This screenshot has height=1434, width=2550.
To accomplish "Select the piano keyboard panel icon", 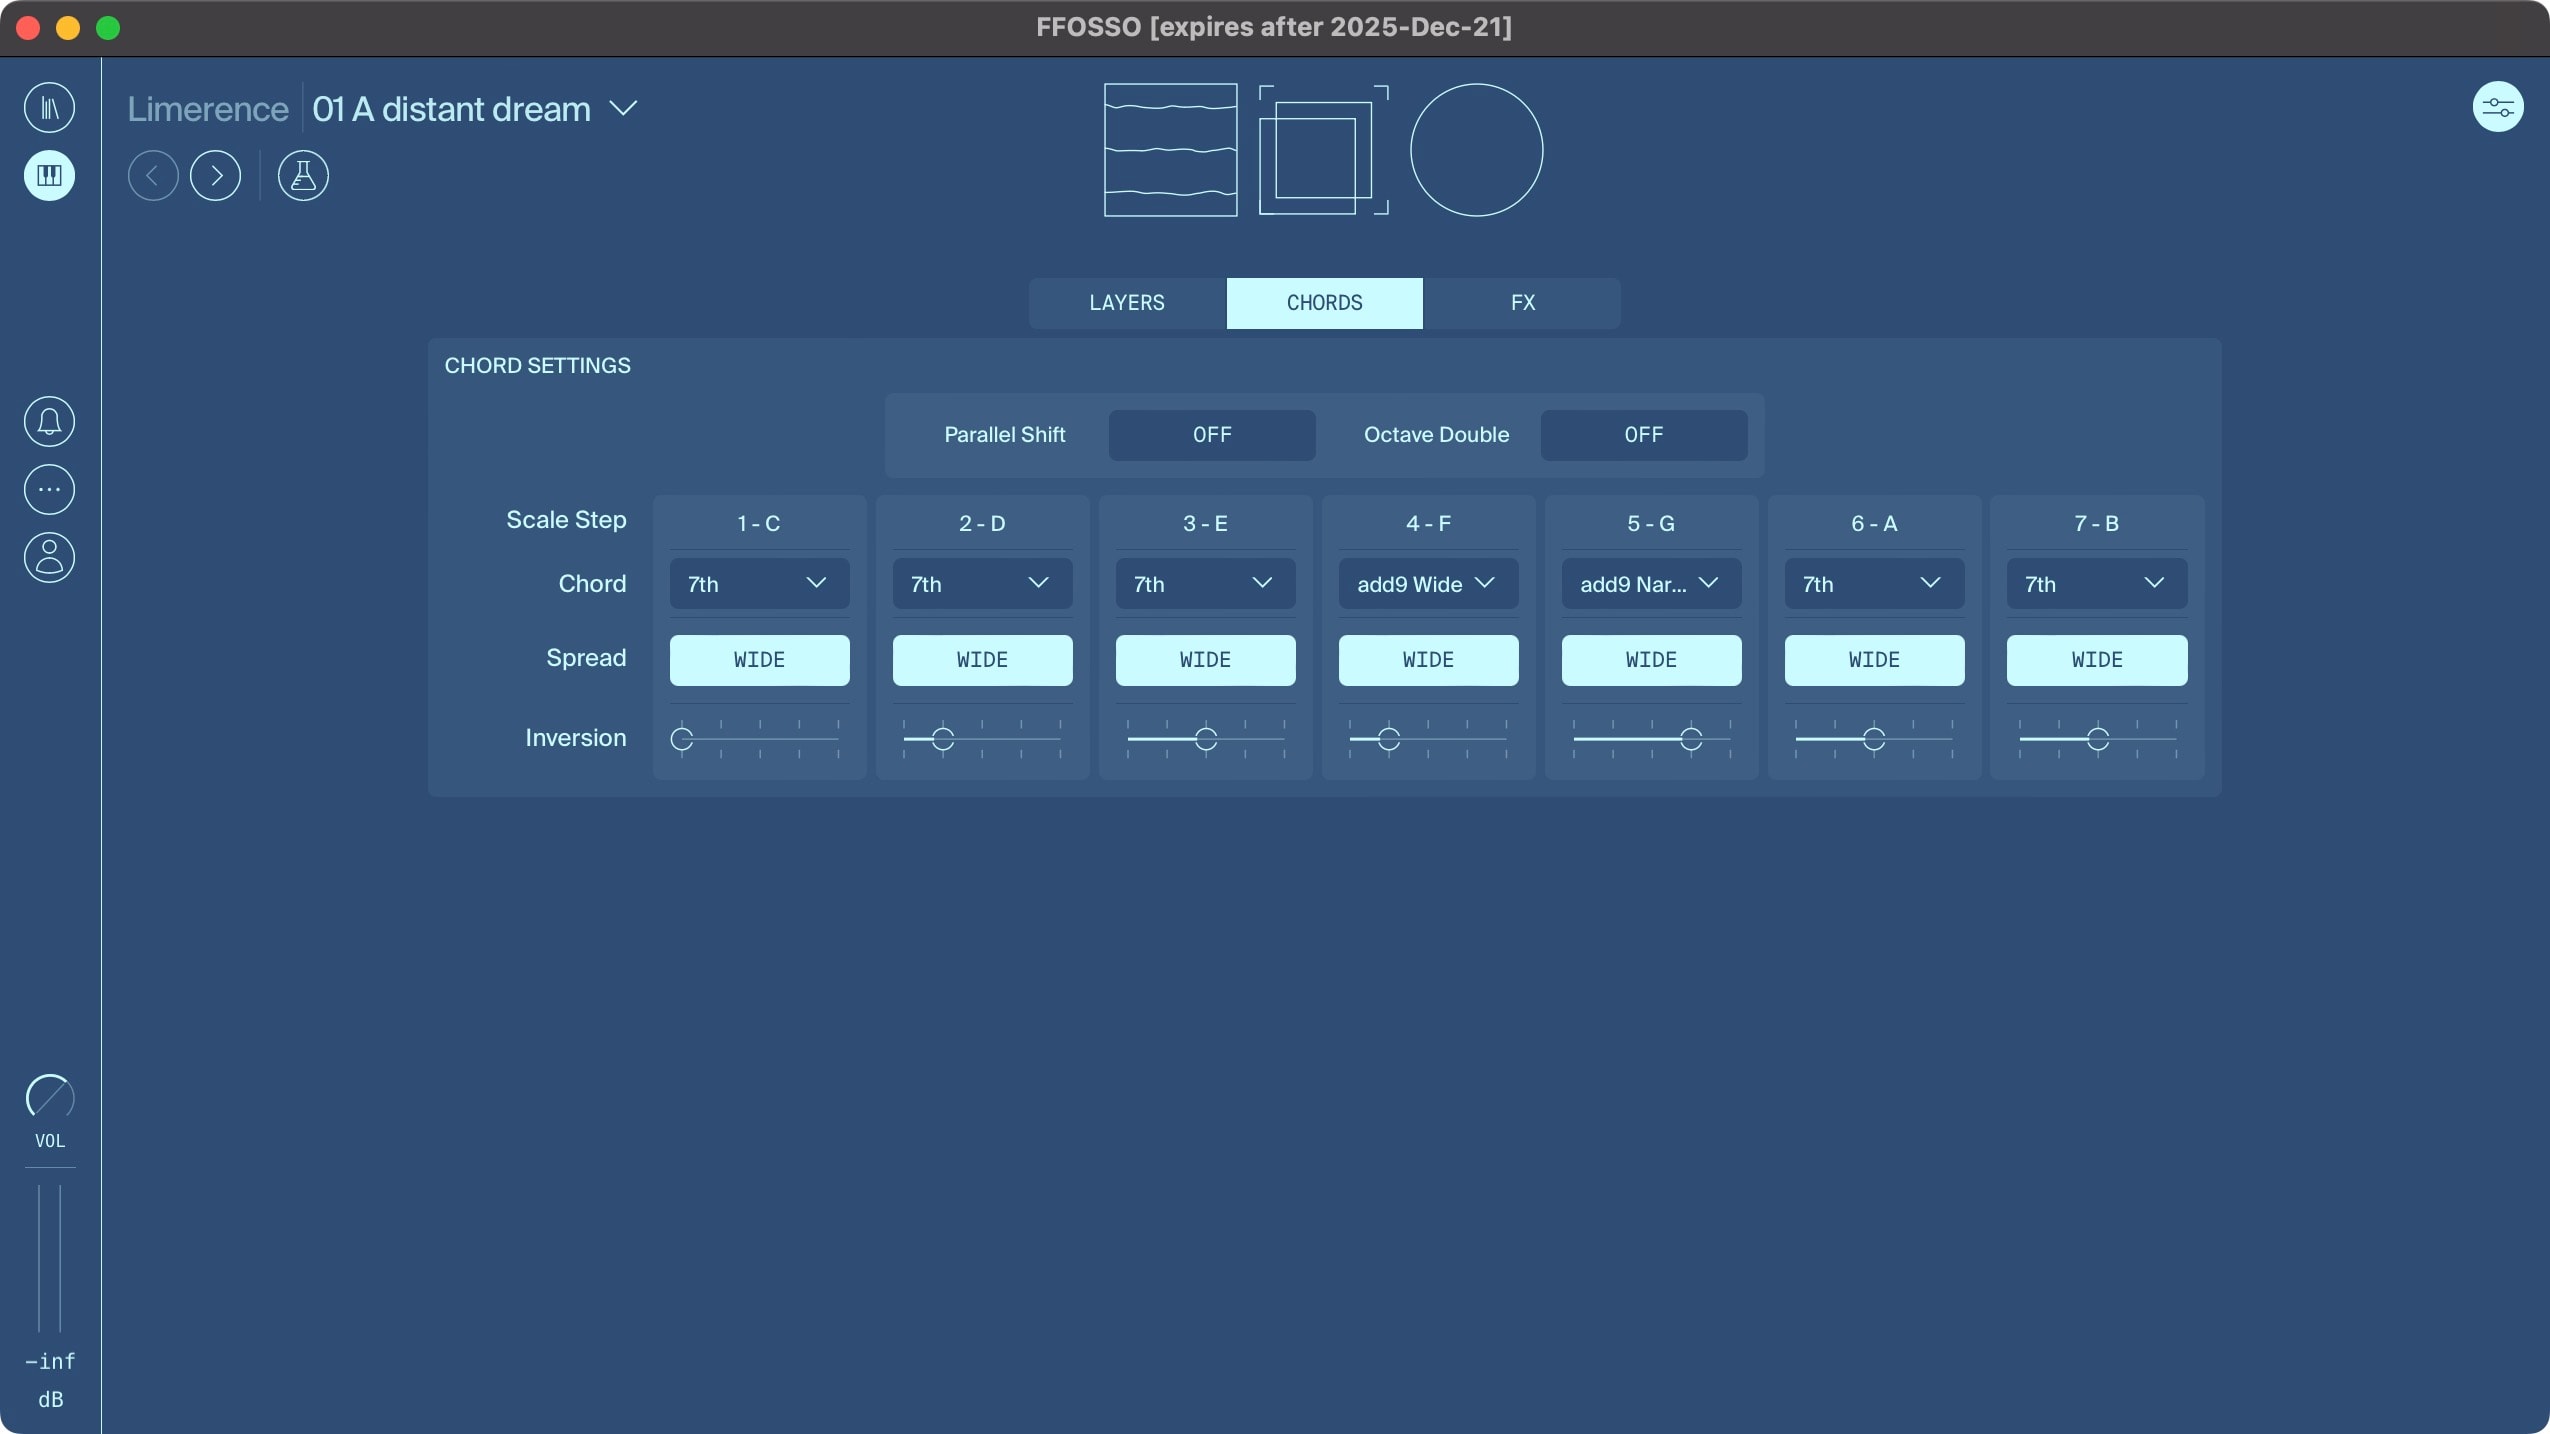I will 49,176.
